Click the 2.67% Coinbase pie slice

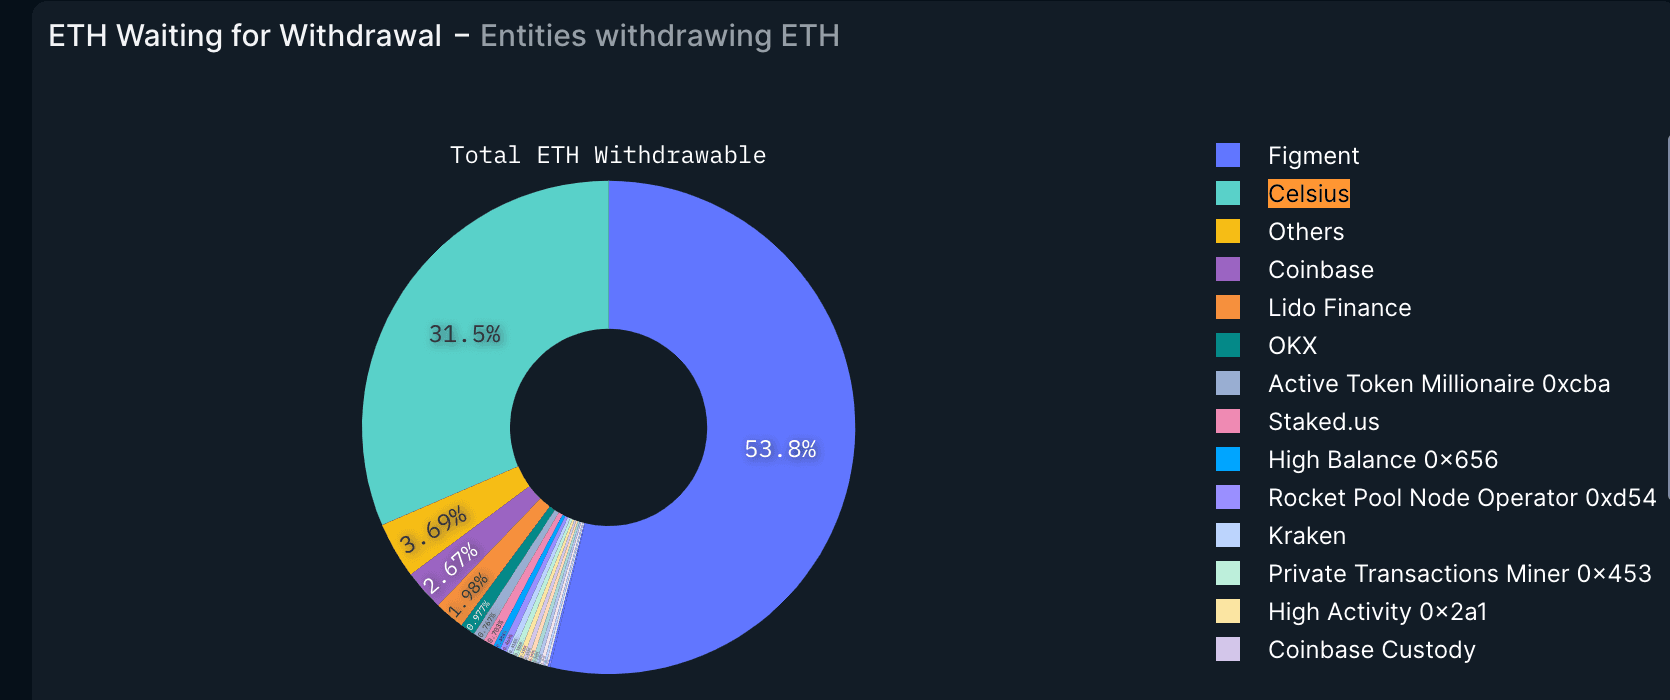[x=450, y=565]
